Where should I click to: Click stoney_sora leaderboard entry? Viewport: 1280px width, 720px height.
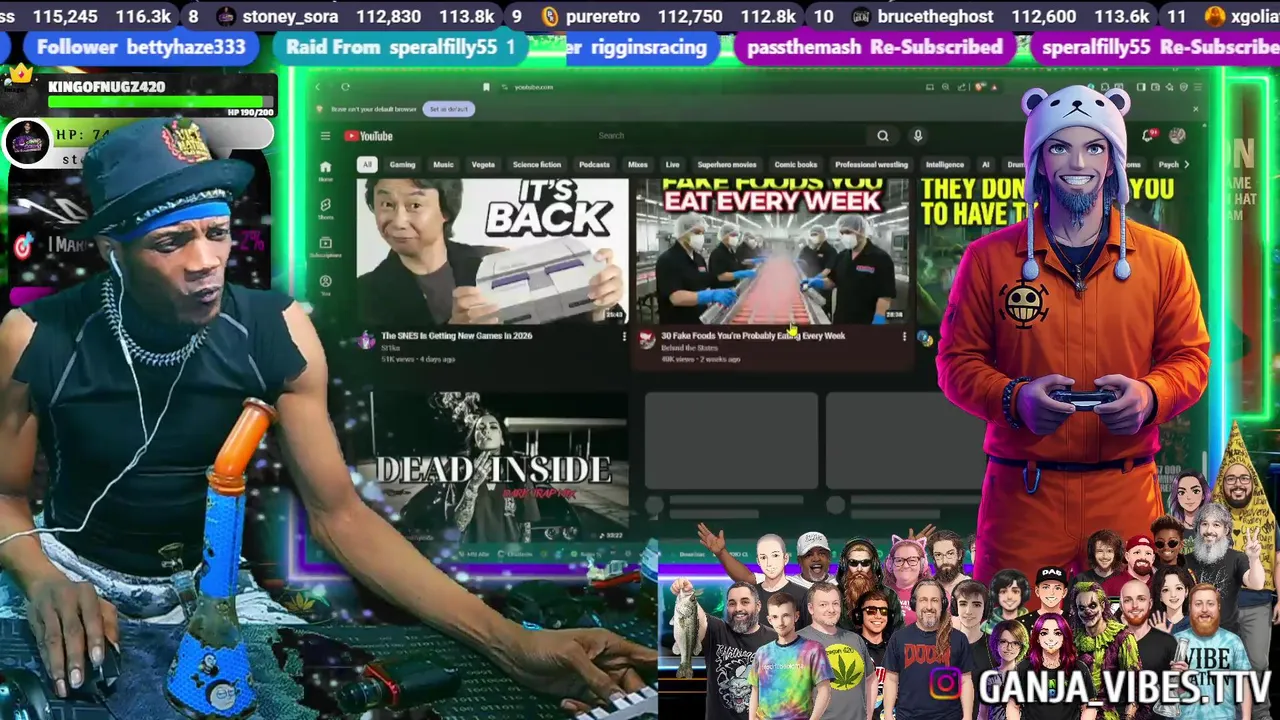[342, 16]
